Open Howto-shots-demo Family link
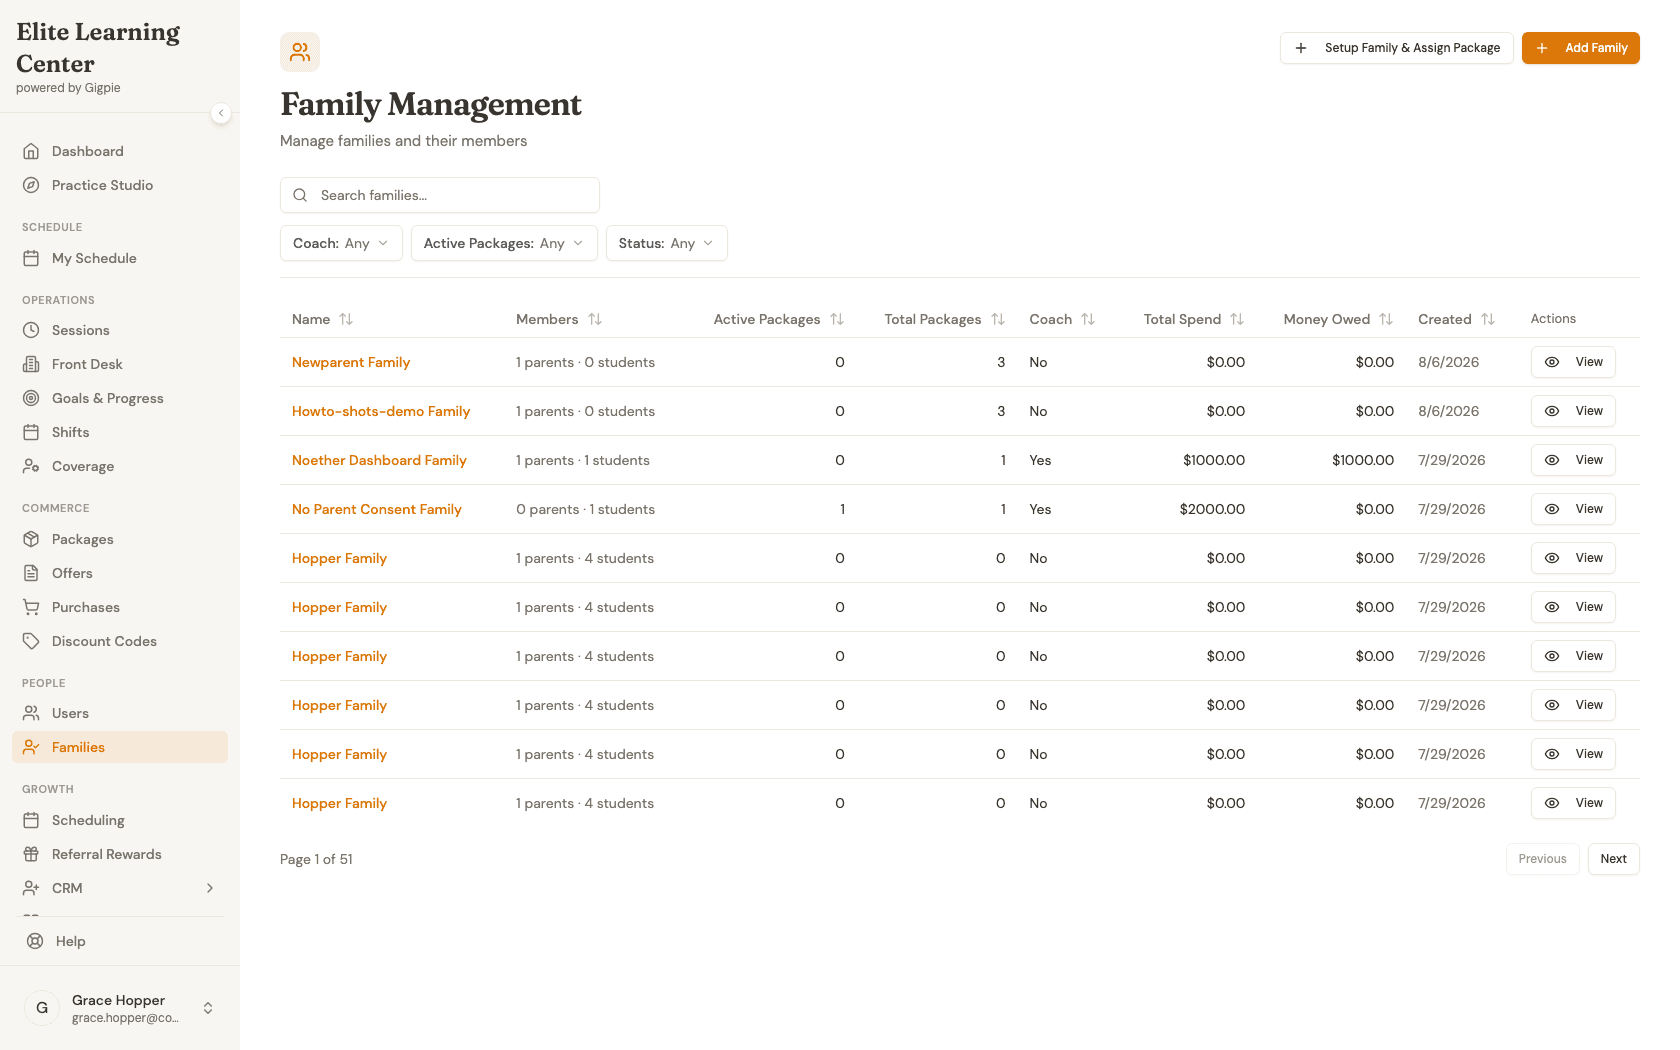The height and width of the screenshot is (1050, 1680). tap(381, 411)
